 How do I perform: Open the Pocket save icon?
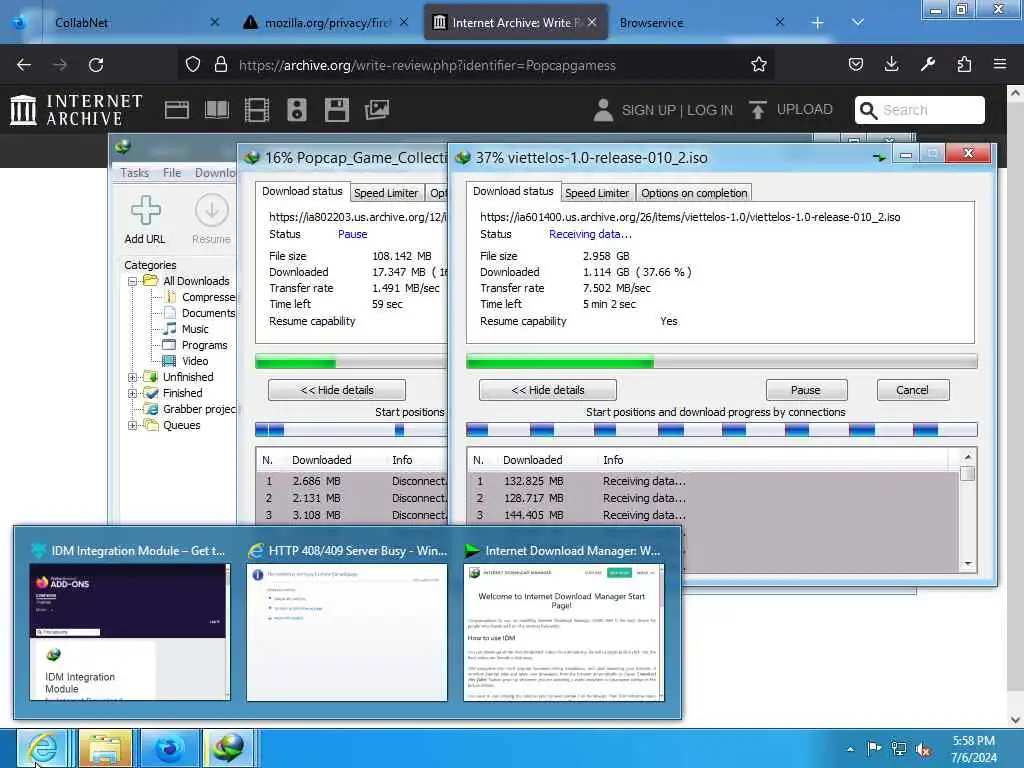pos(856,65)
